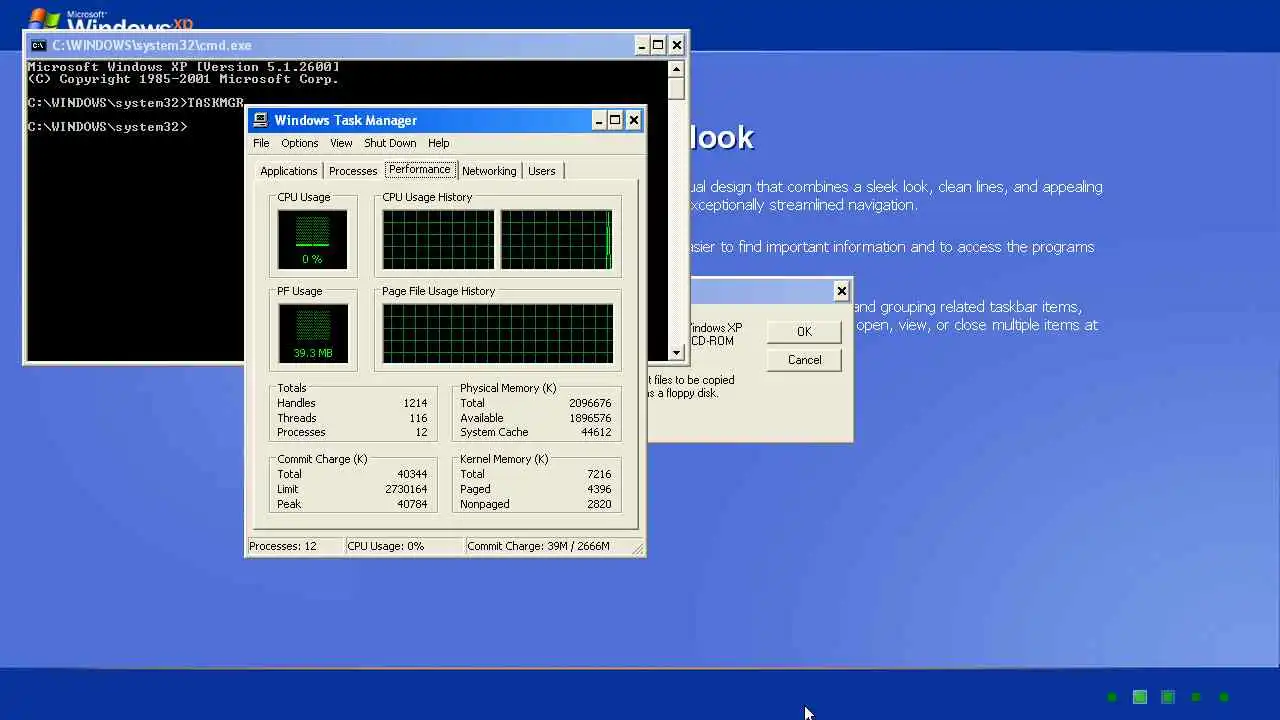Maximize the cmd.exe window
This screenshot has height=720, width=1280.
pyautogui.click(x=658, y=45)
